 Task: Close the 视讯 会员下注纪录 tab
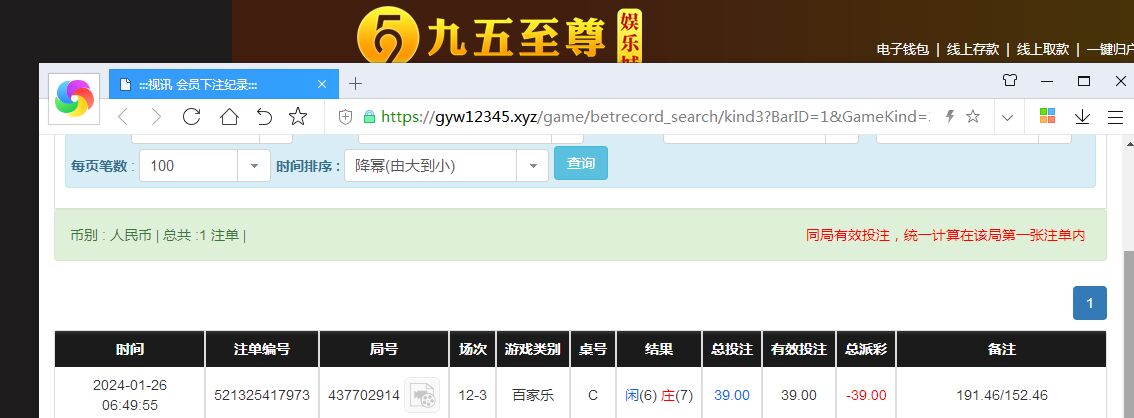[322, 85]
